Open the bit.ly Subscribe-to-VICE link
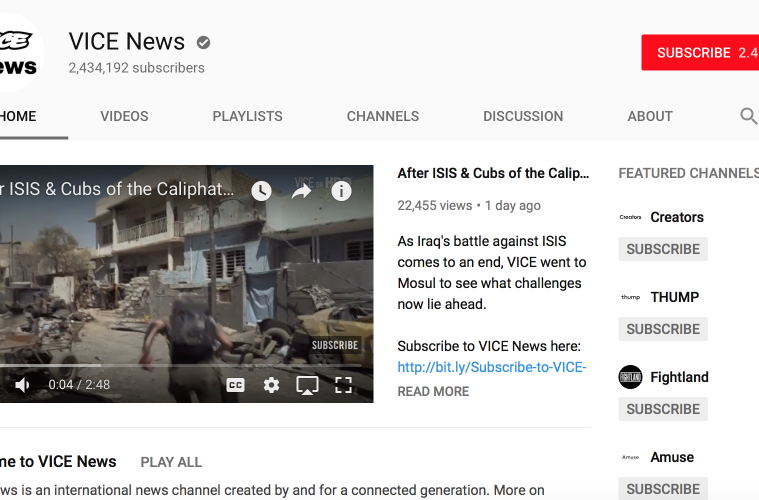This screenshot has height=500, width=759. (x=492, y=367)
